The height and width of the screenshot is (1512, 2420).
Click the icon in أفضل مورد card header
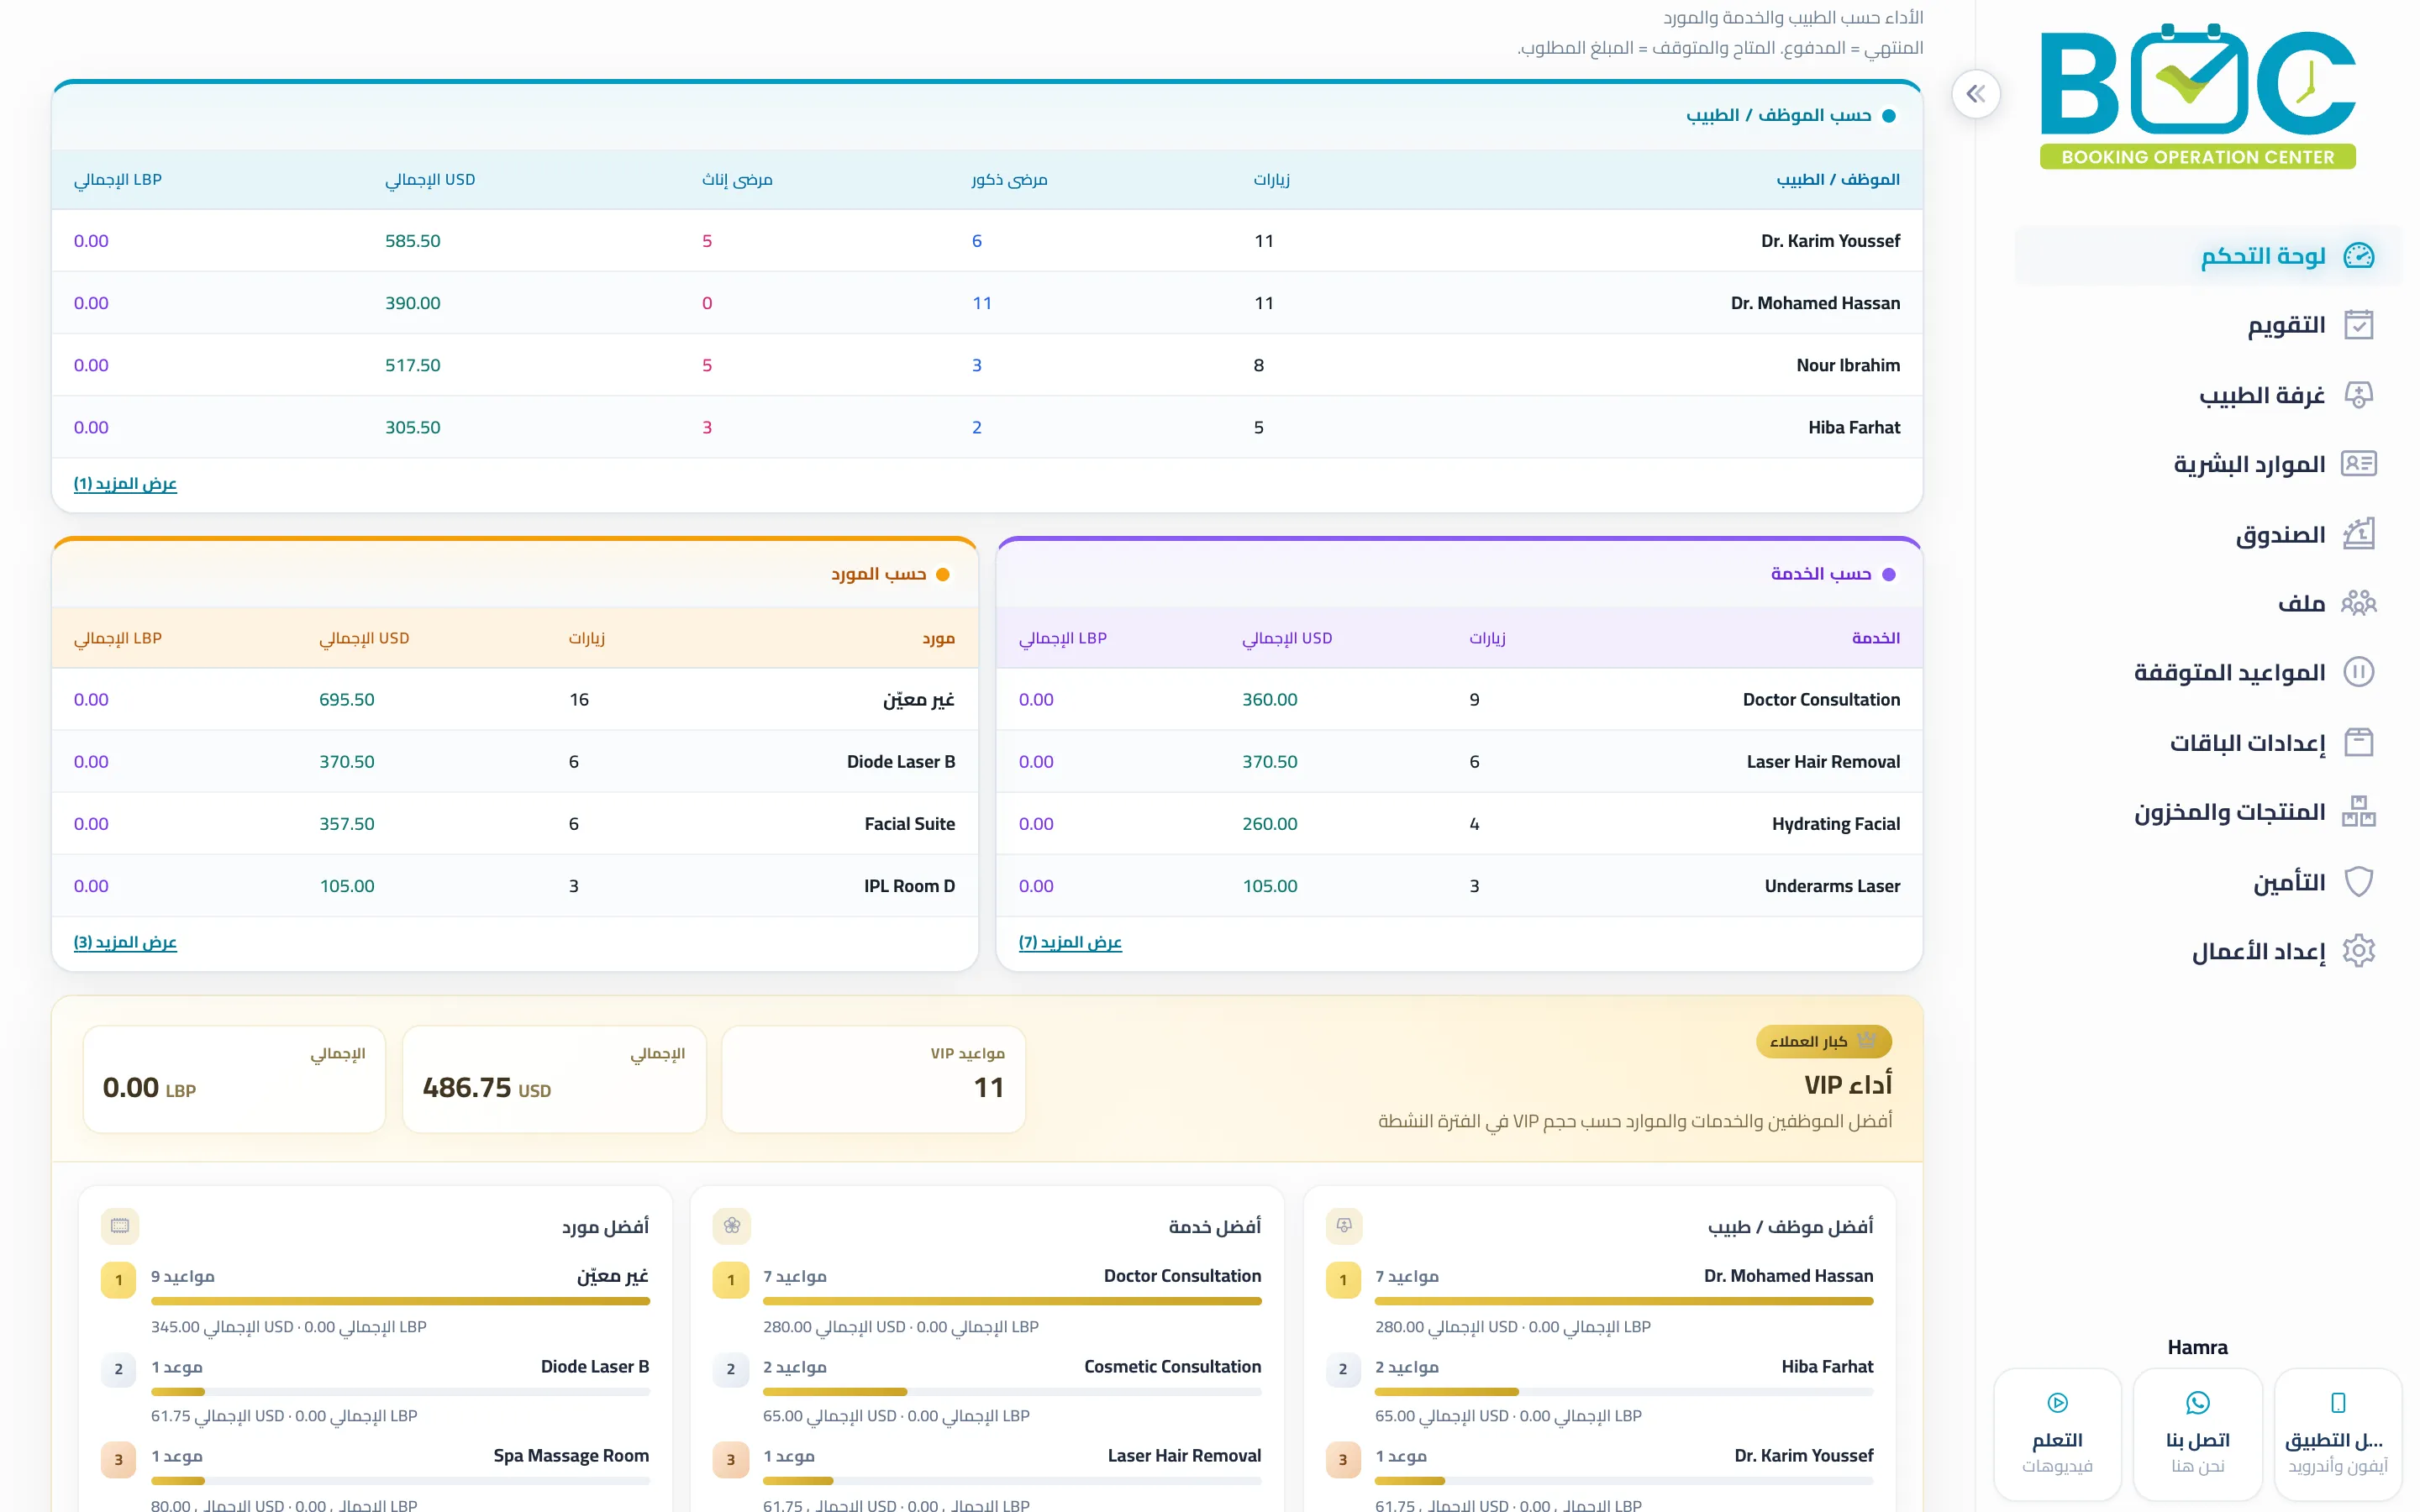click(120, 1226)
